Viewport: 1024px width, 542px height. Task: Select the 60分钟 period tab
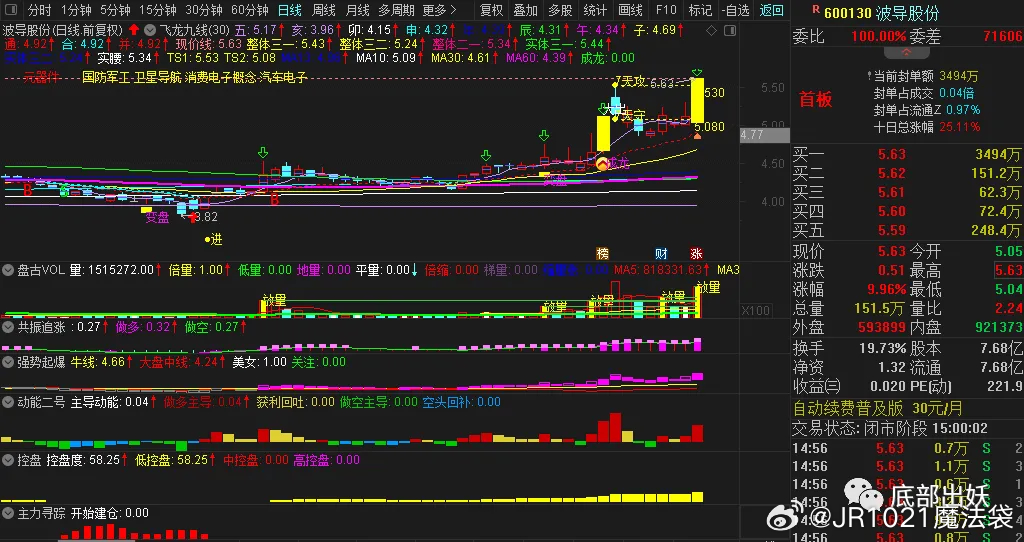click(x=249, y=10)
